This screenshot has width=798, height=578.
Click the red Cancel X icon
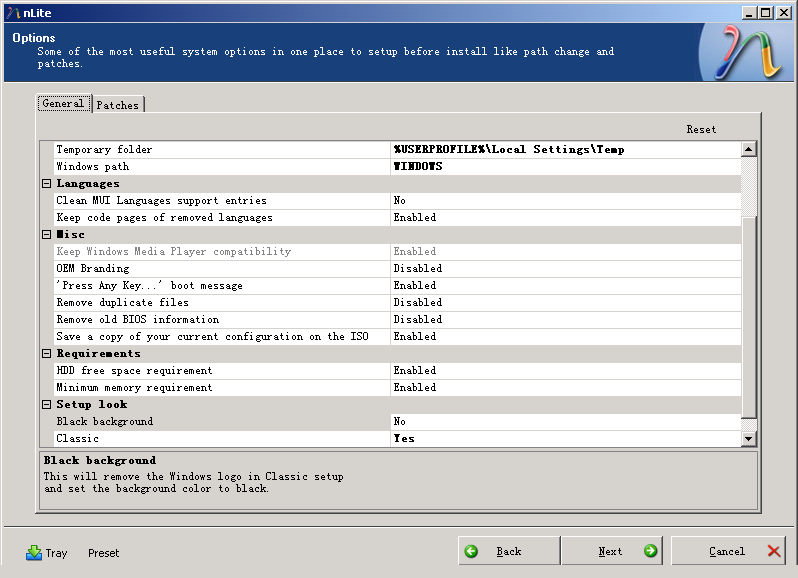774,551
